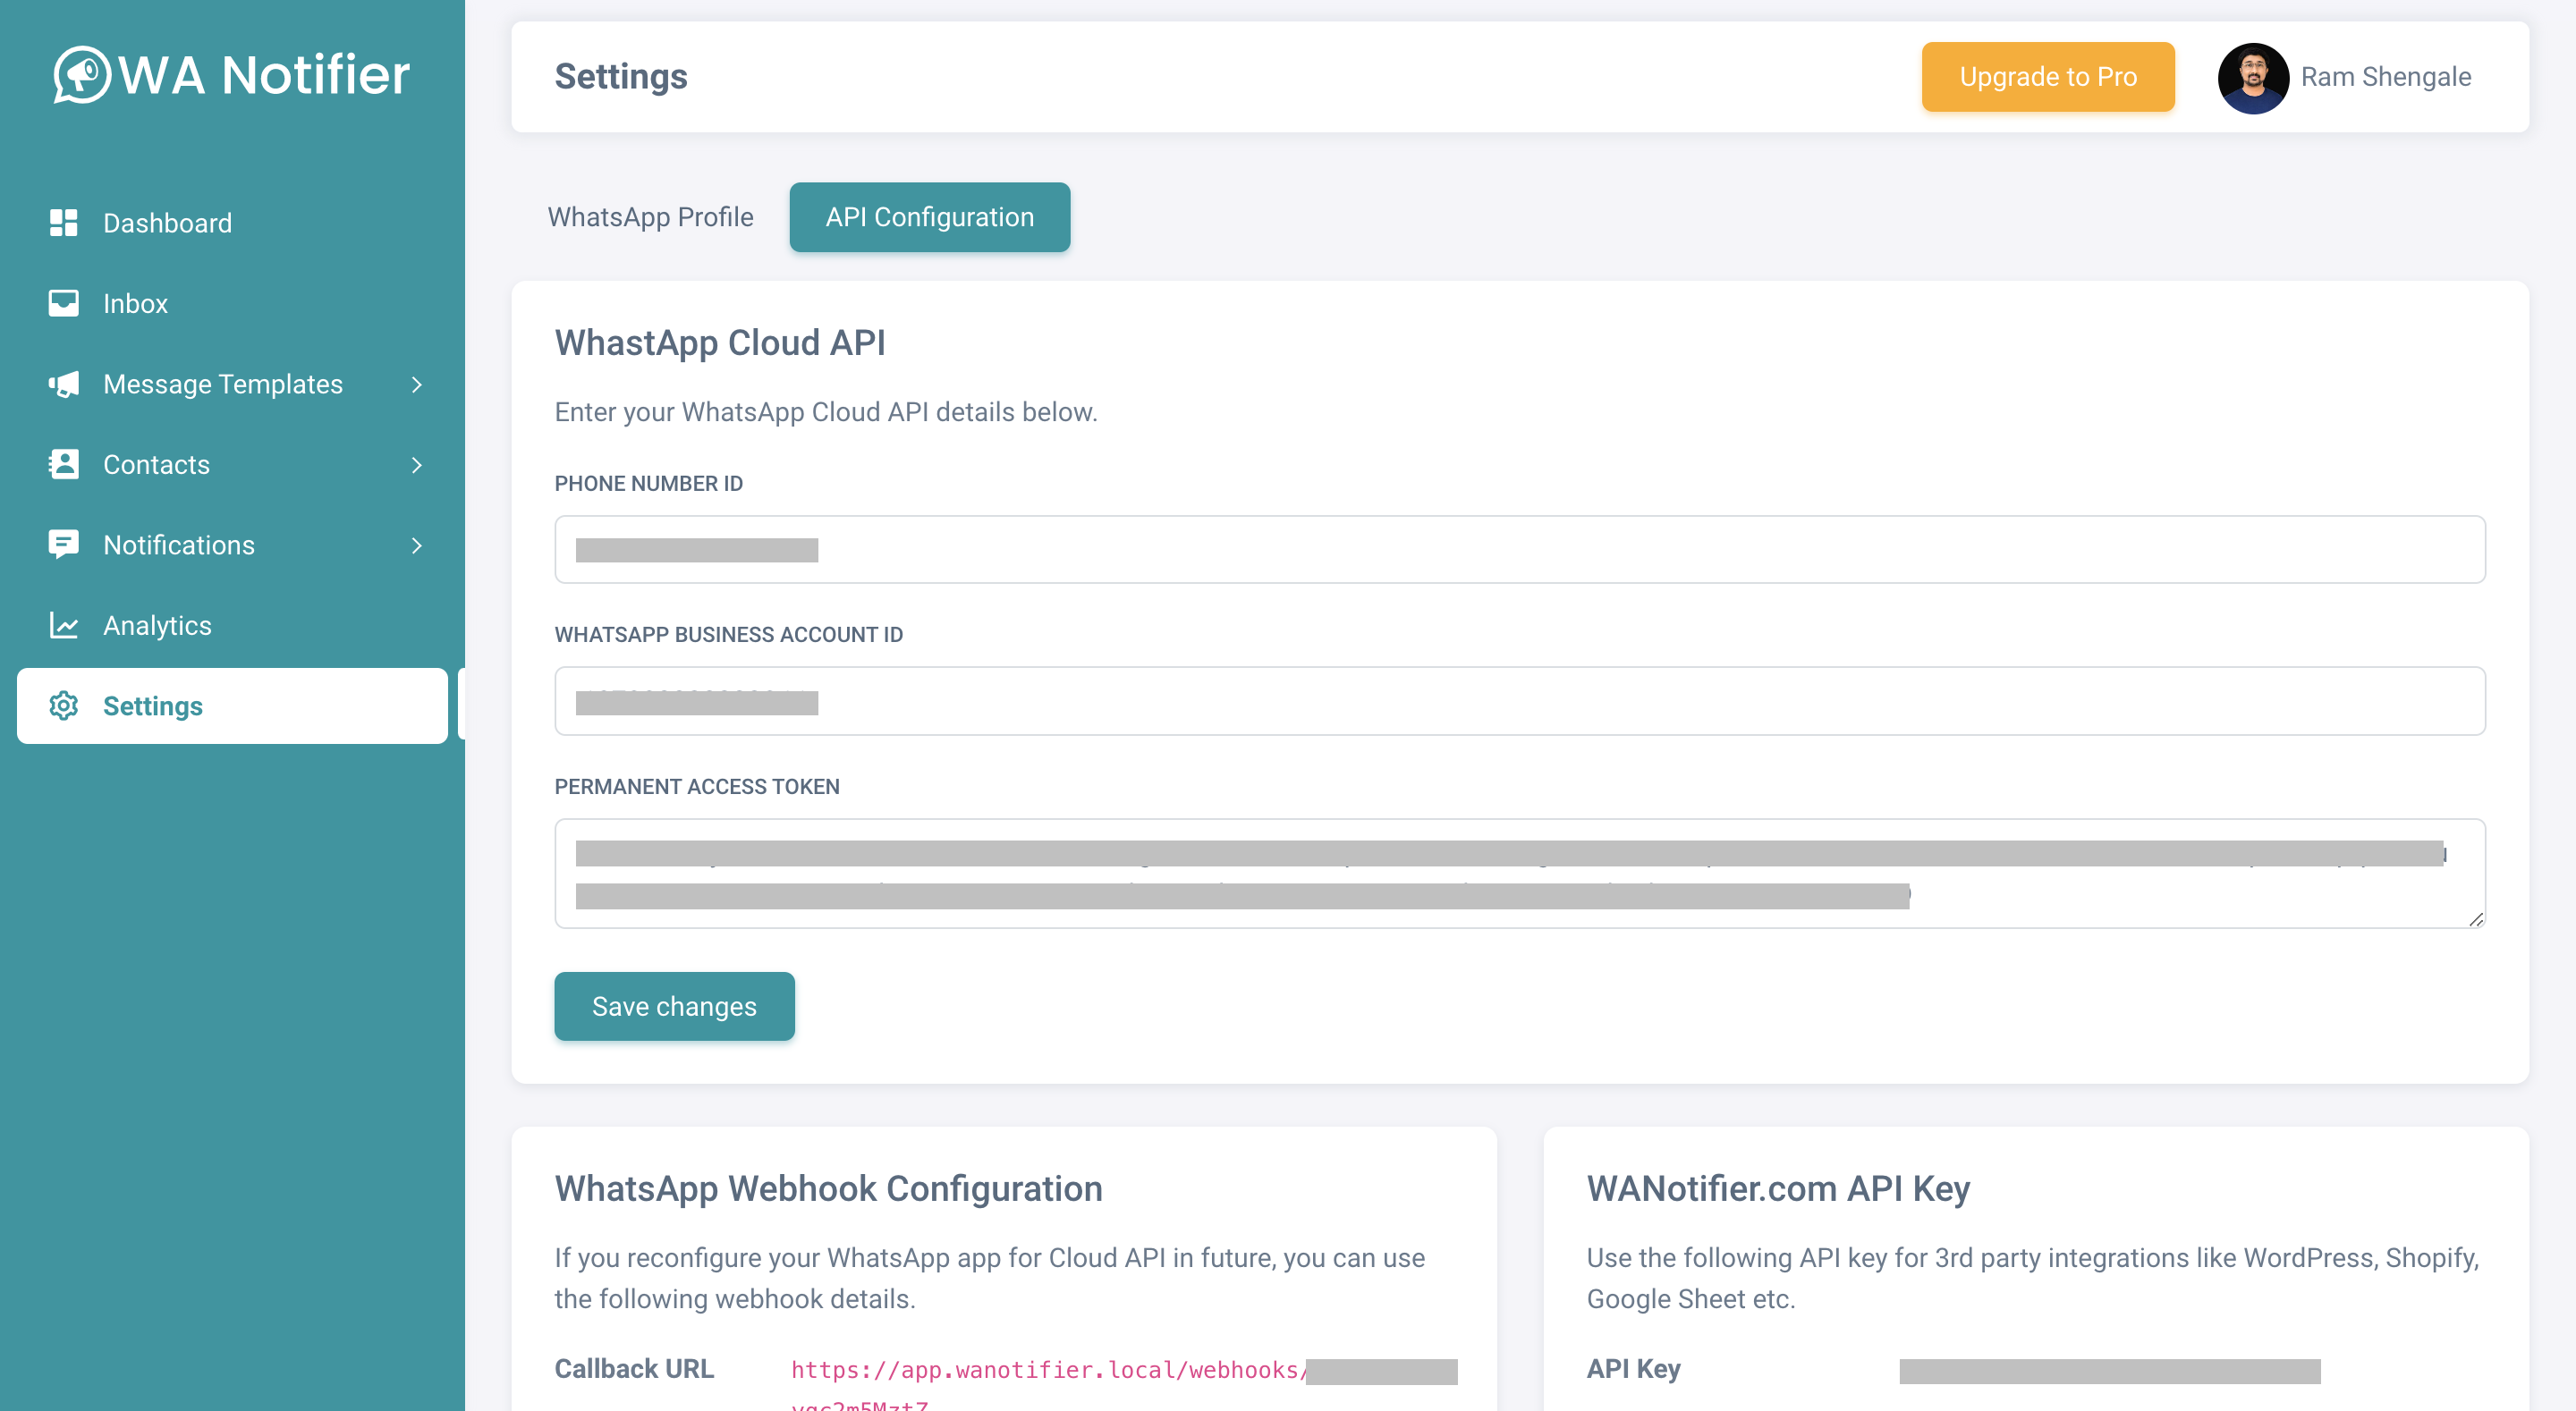The height and width of the screenshot is (1411, 2576).
Task: Click the Dashboard grid icon
Action: click(x=63, y=223)
